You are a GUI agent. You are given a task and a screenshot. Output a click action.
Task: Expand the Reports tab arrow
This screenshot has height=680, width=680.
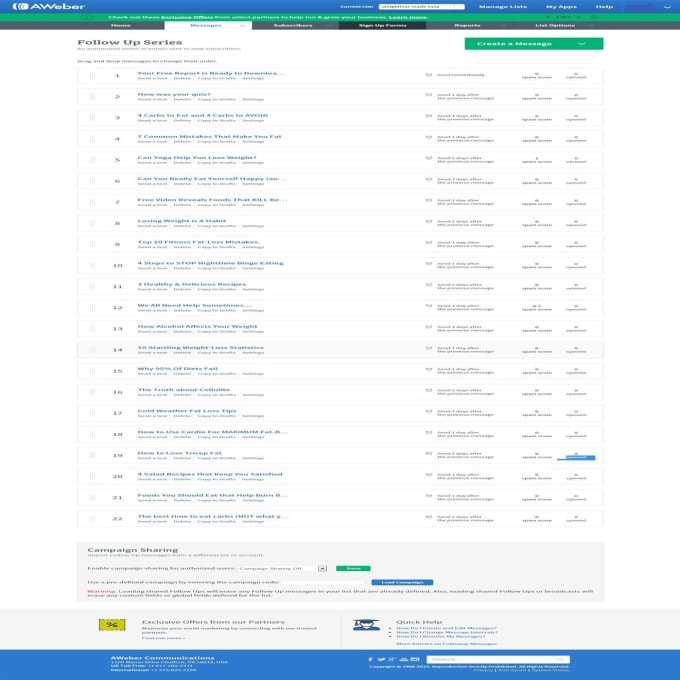(503, 26)
